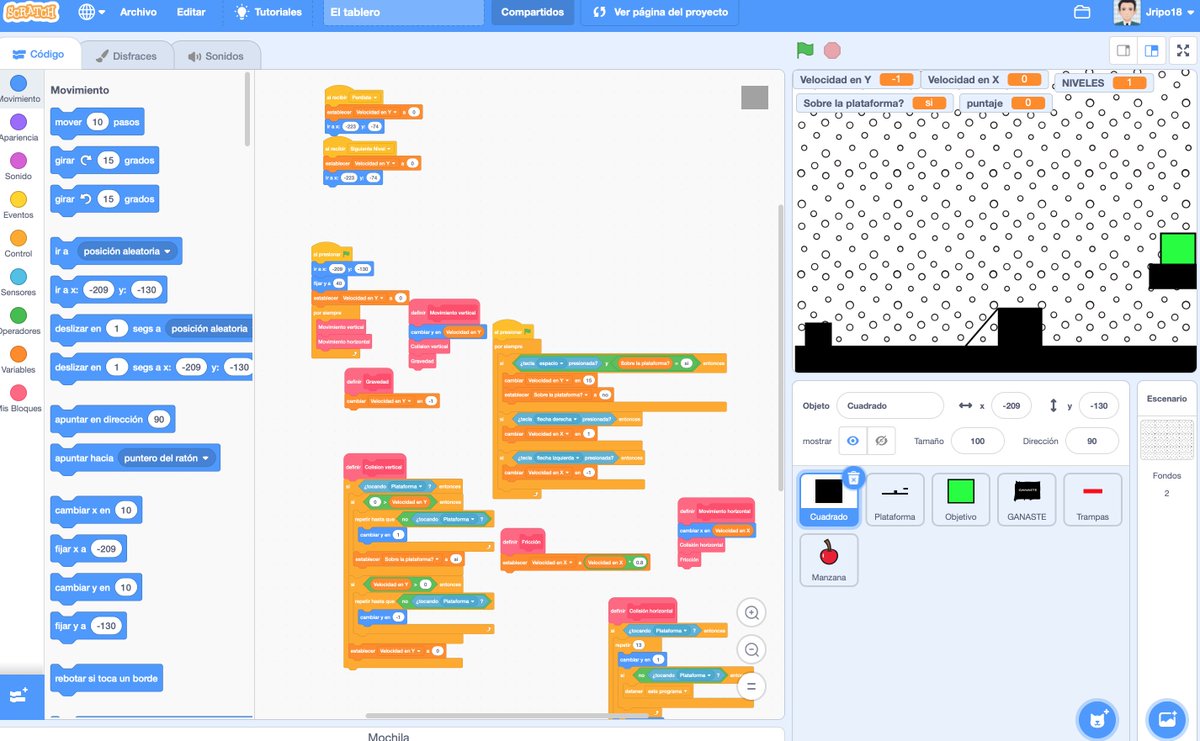Switch to the Sonidos tab

(x=215, y=56)
